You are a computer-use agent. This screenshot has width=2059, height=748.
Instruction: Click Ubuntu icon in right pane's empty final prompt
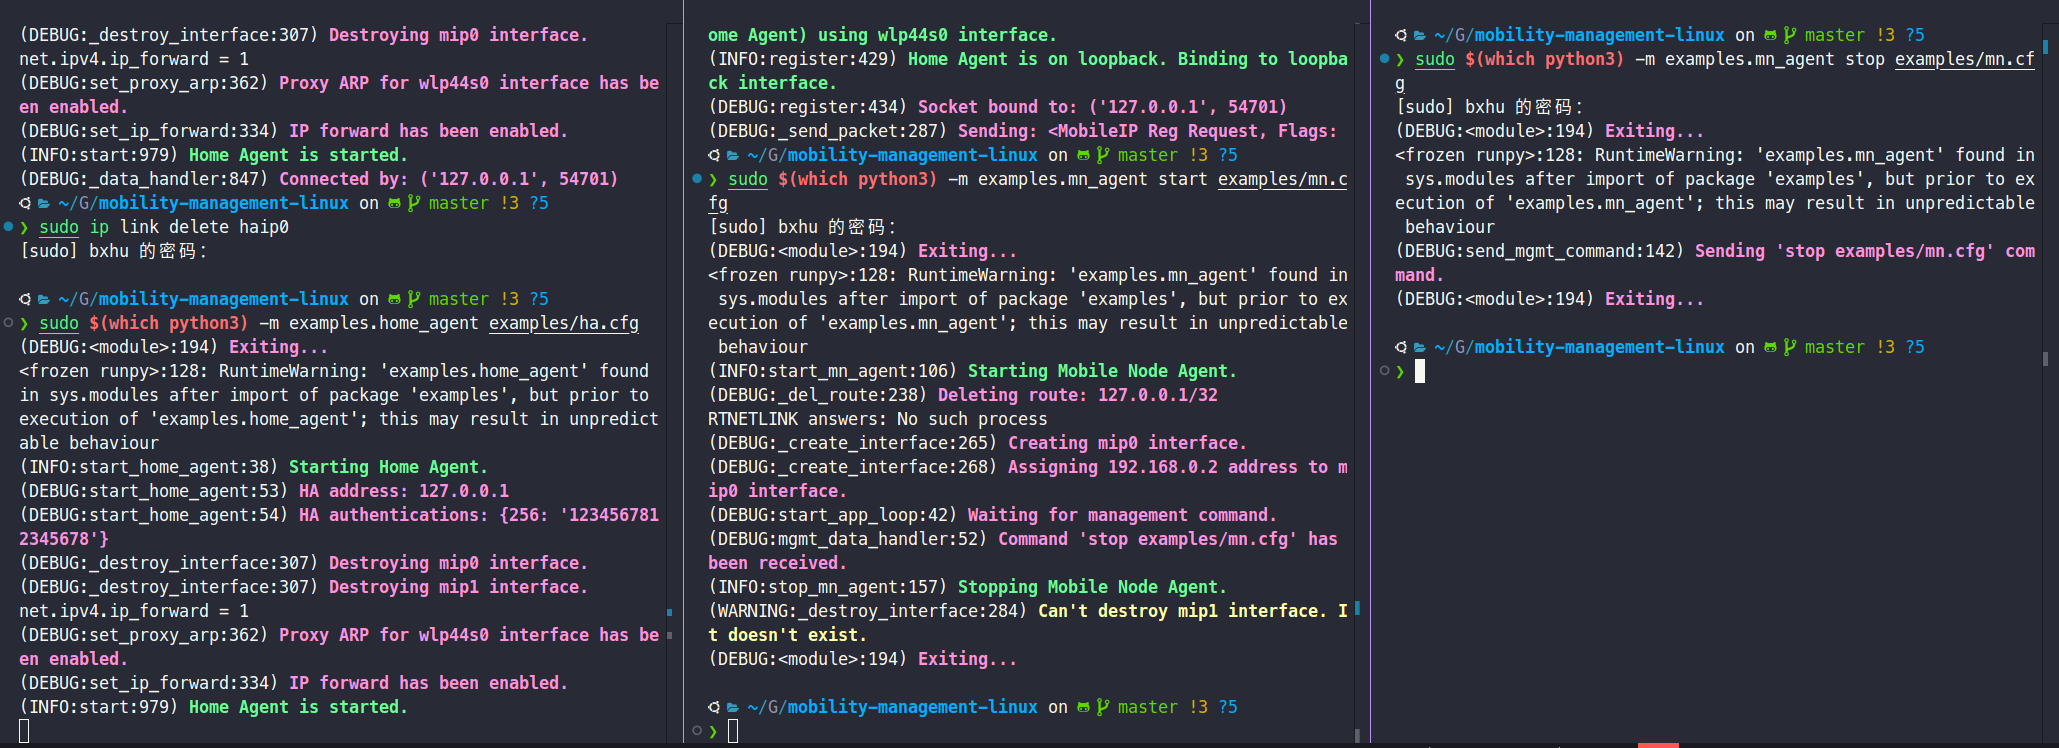pyautogui.click(x=1401, y=347)
